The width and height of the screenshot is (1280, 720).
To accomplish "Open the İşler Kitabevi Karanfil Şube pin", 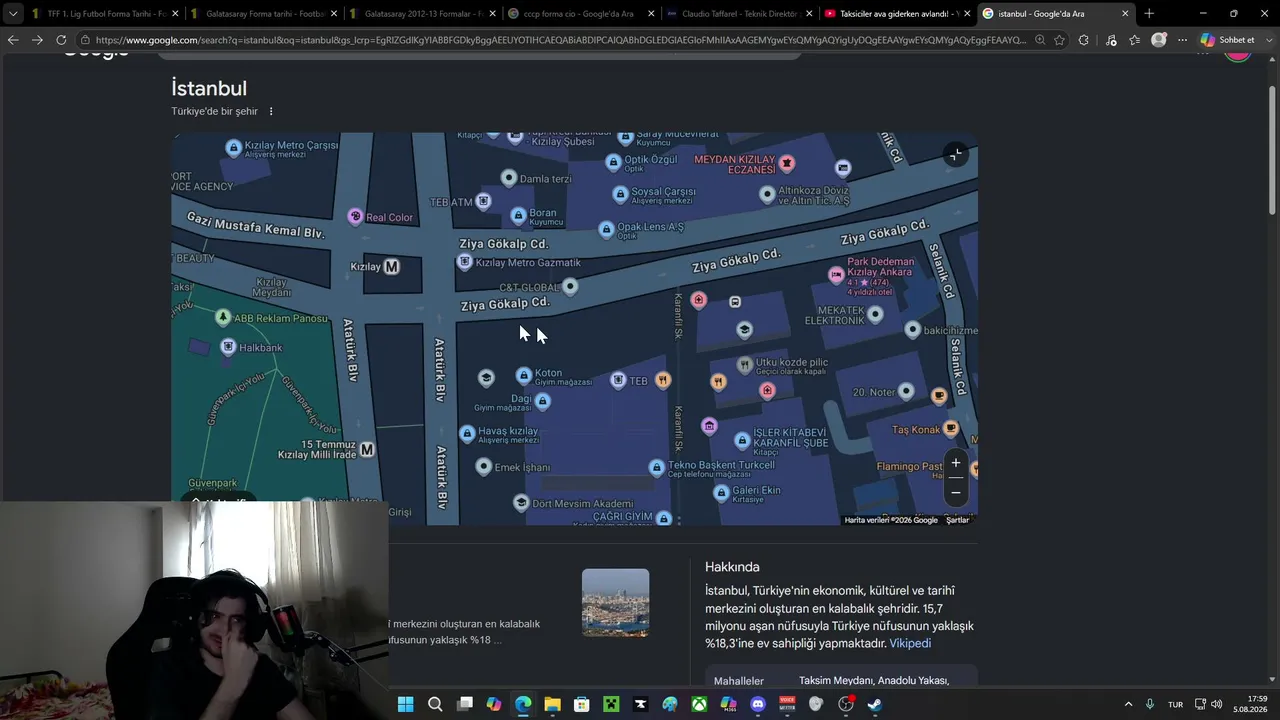I will click(742, 440).
